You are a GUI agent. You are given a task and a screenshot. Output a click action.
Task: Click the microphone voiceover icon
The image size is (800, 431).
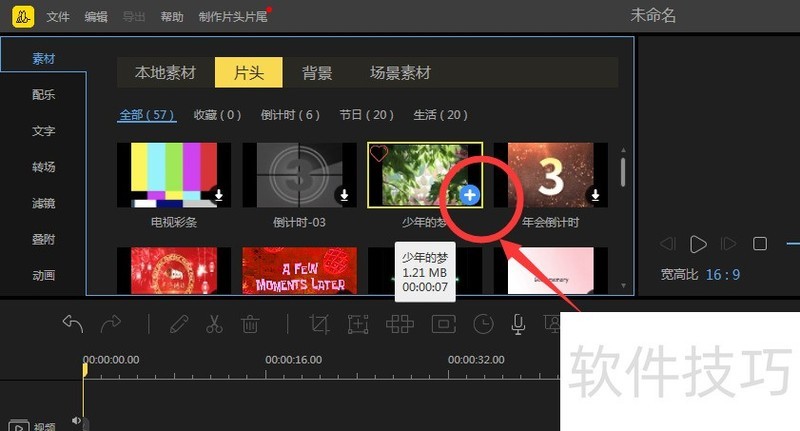click(x=519, y=324)
